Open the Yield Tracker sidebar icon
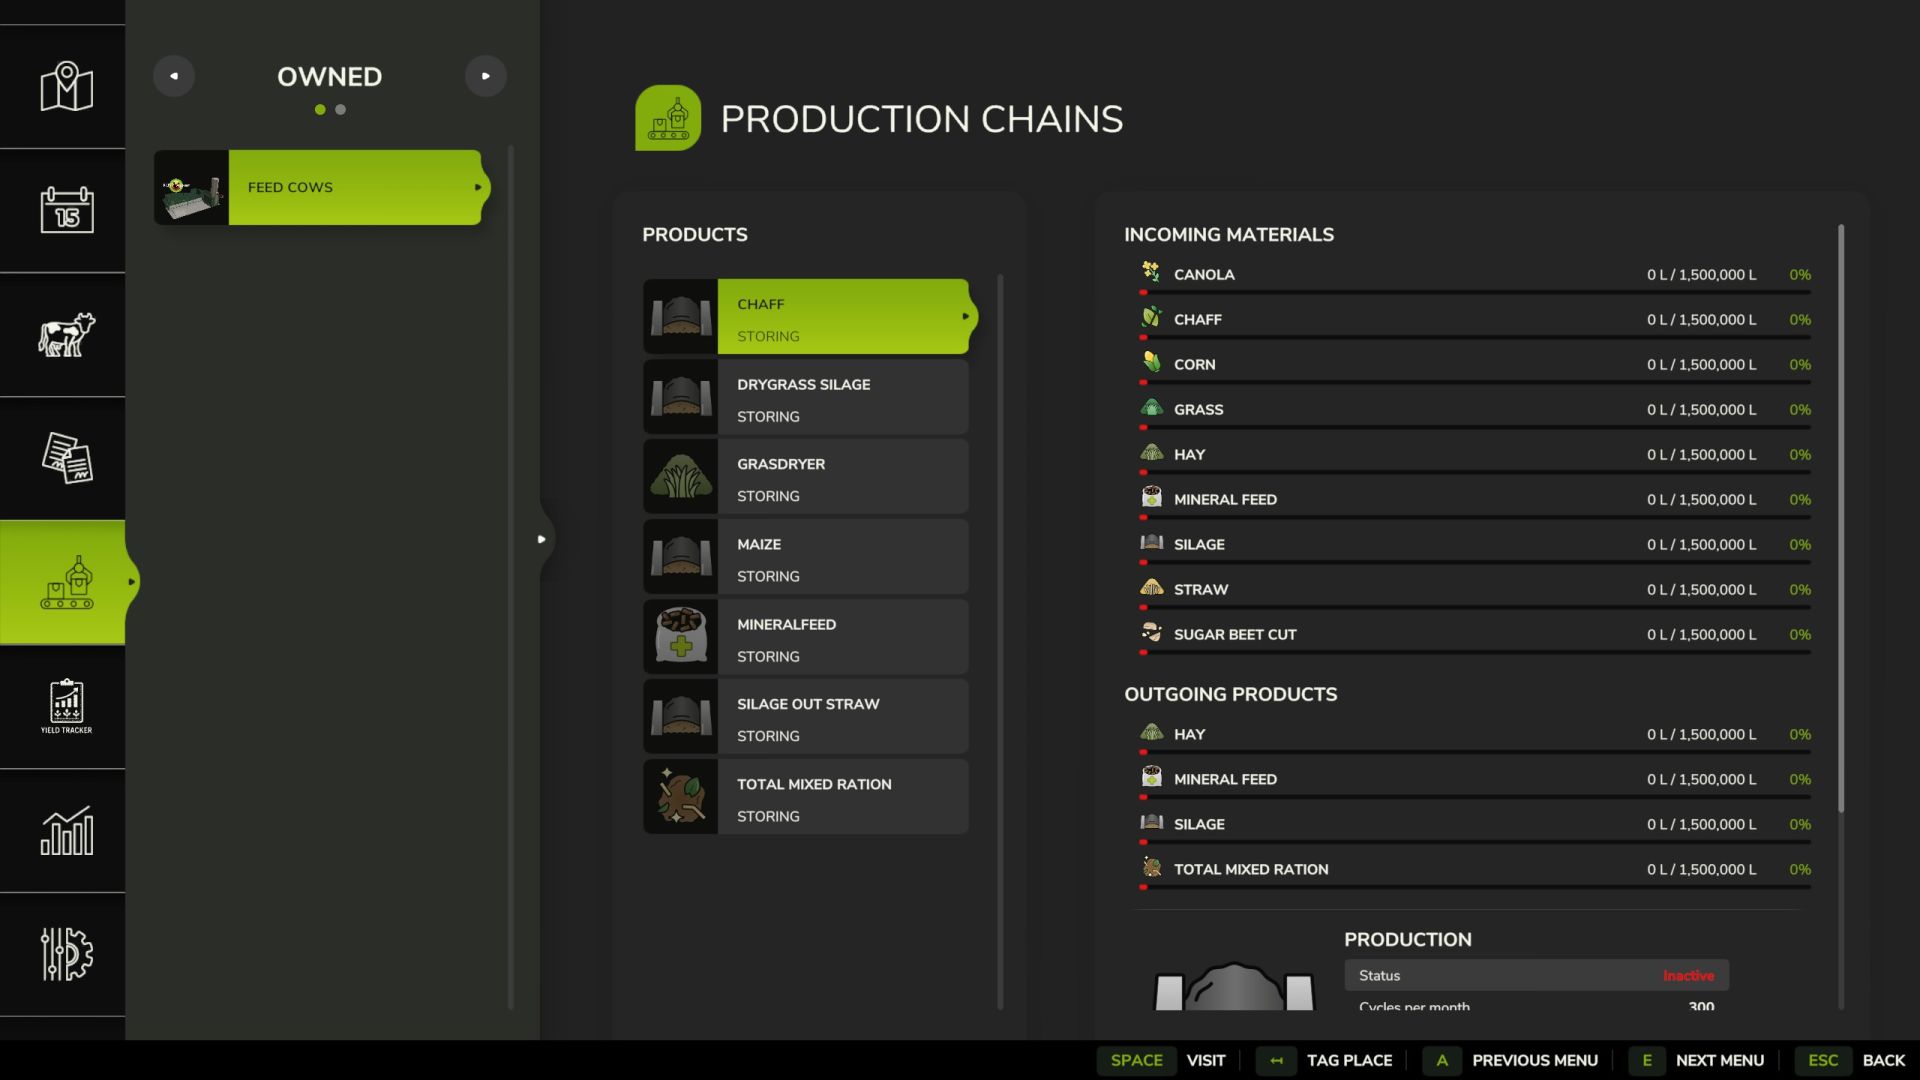This screenshot has height=1080, width=1920. pos(66,706)
